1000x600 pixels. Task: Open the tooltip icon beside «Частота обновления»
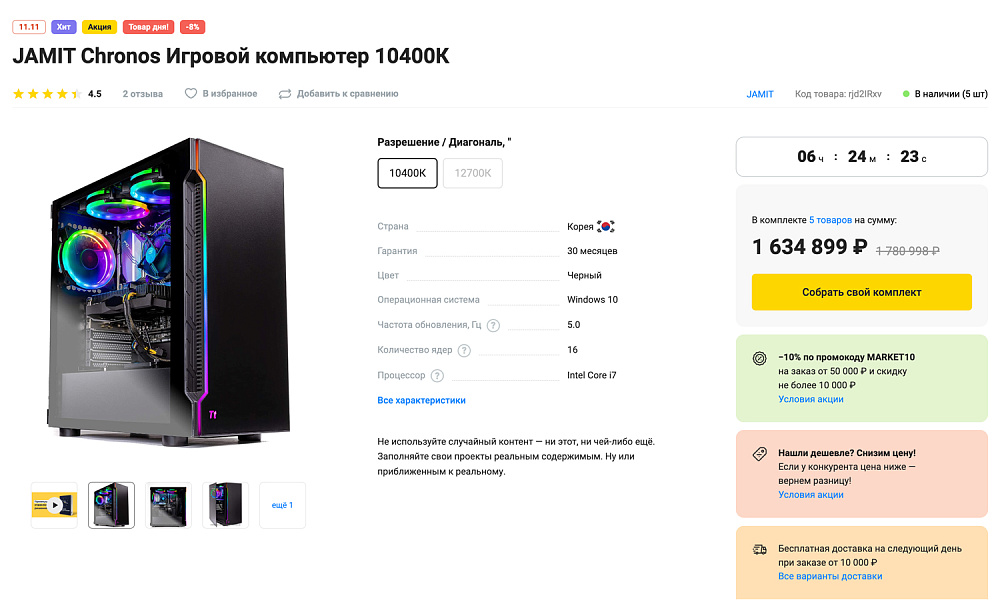point(494,325)
